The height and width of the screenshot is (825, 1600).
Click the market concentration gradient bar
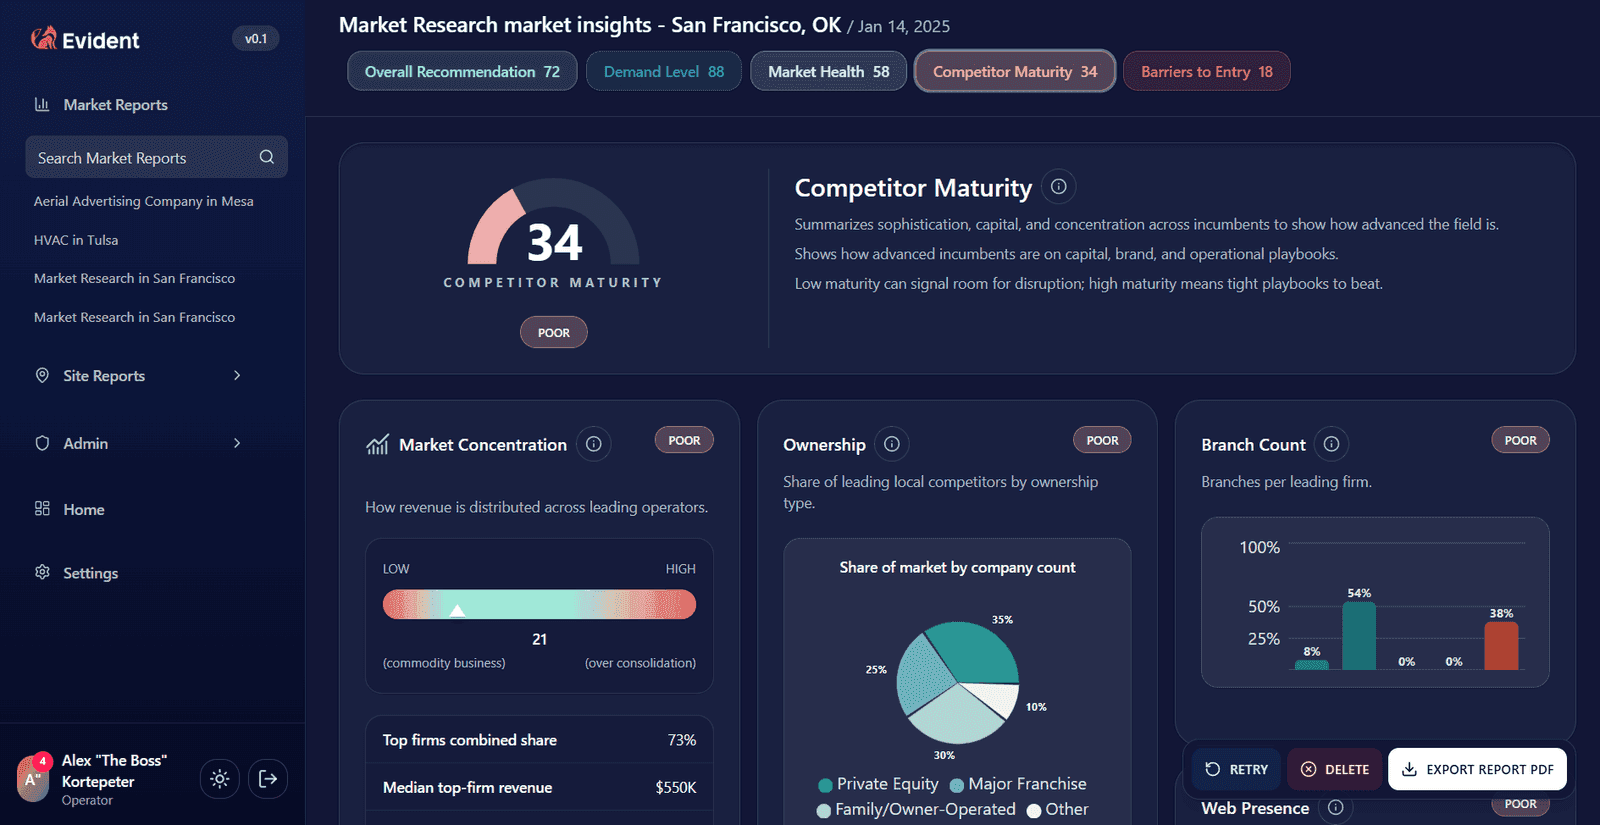pyautogui.click(x=539, y=604)
